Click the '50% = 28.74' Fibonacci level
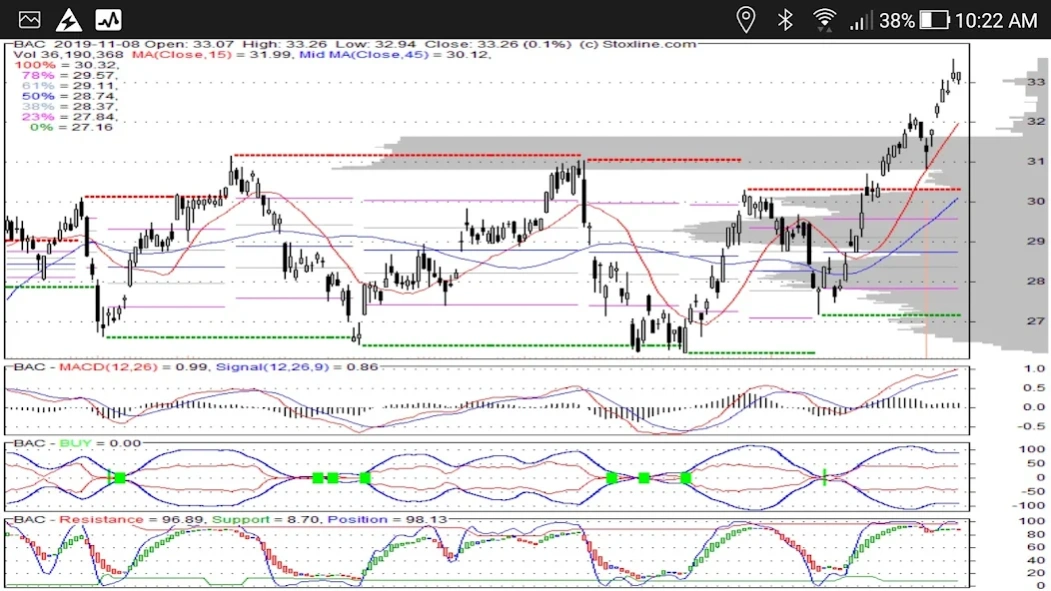Screen dimensions: 1051x591 pos(70,96)
